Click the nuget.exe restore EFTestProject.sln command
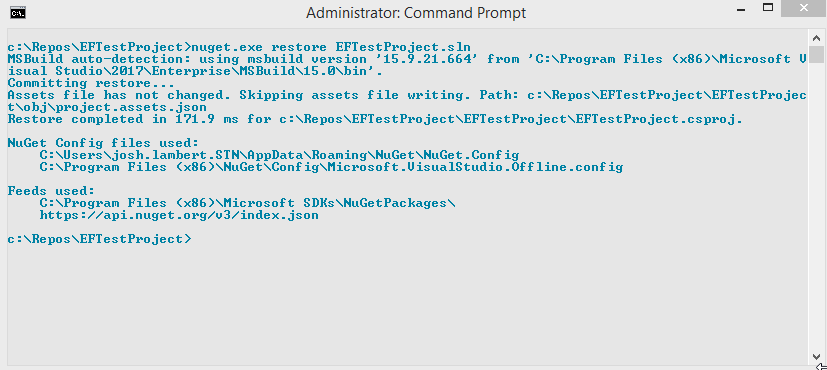The width and height of the screenshot is (827, 370). pos(331,47)
